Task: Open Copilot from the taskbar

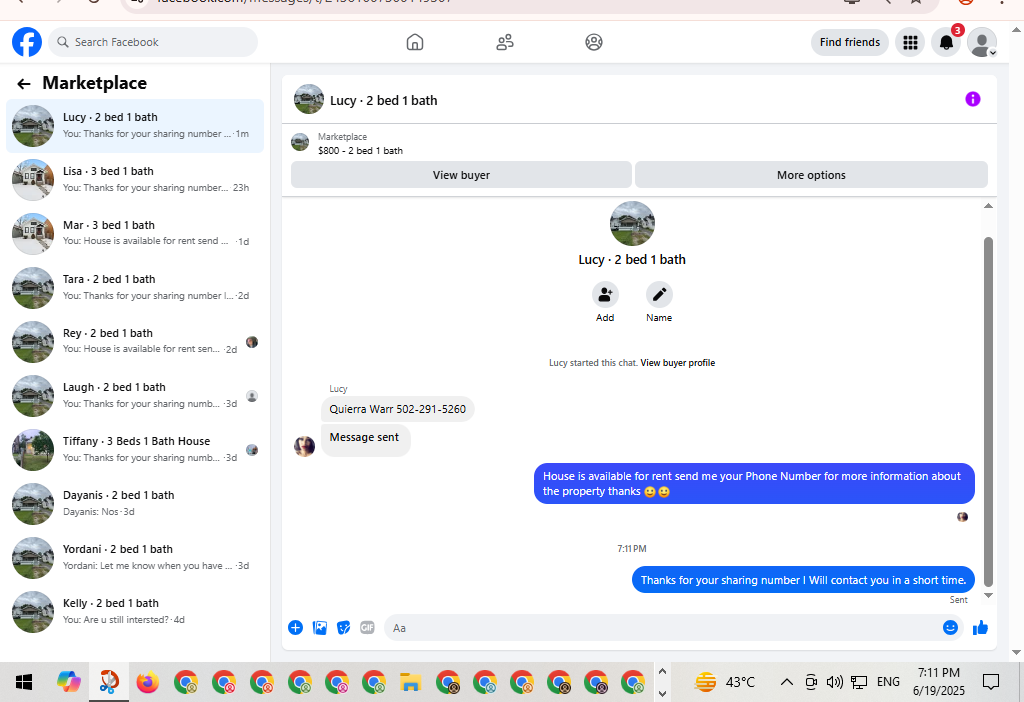Action: (69, 682)
